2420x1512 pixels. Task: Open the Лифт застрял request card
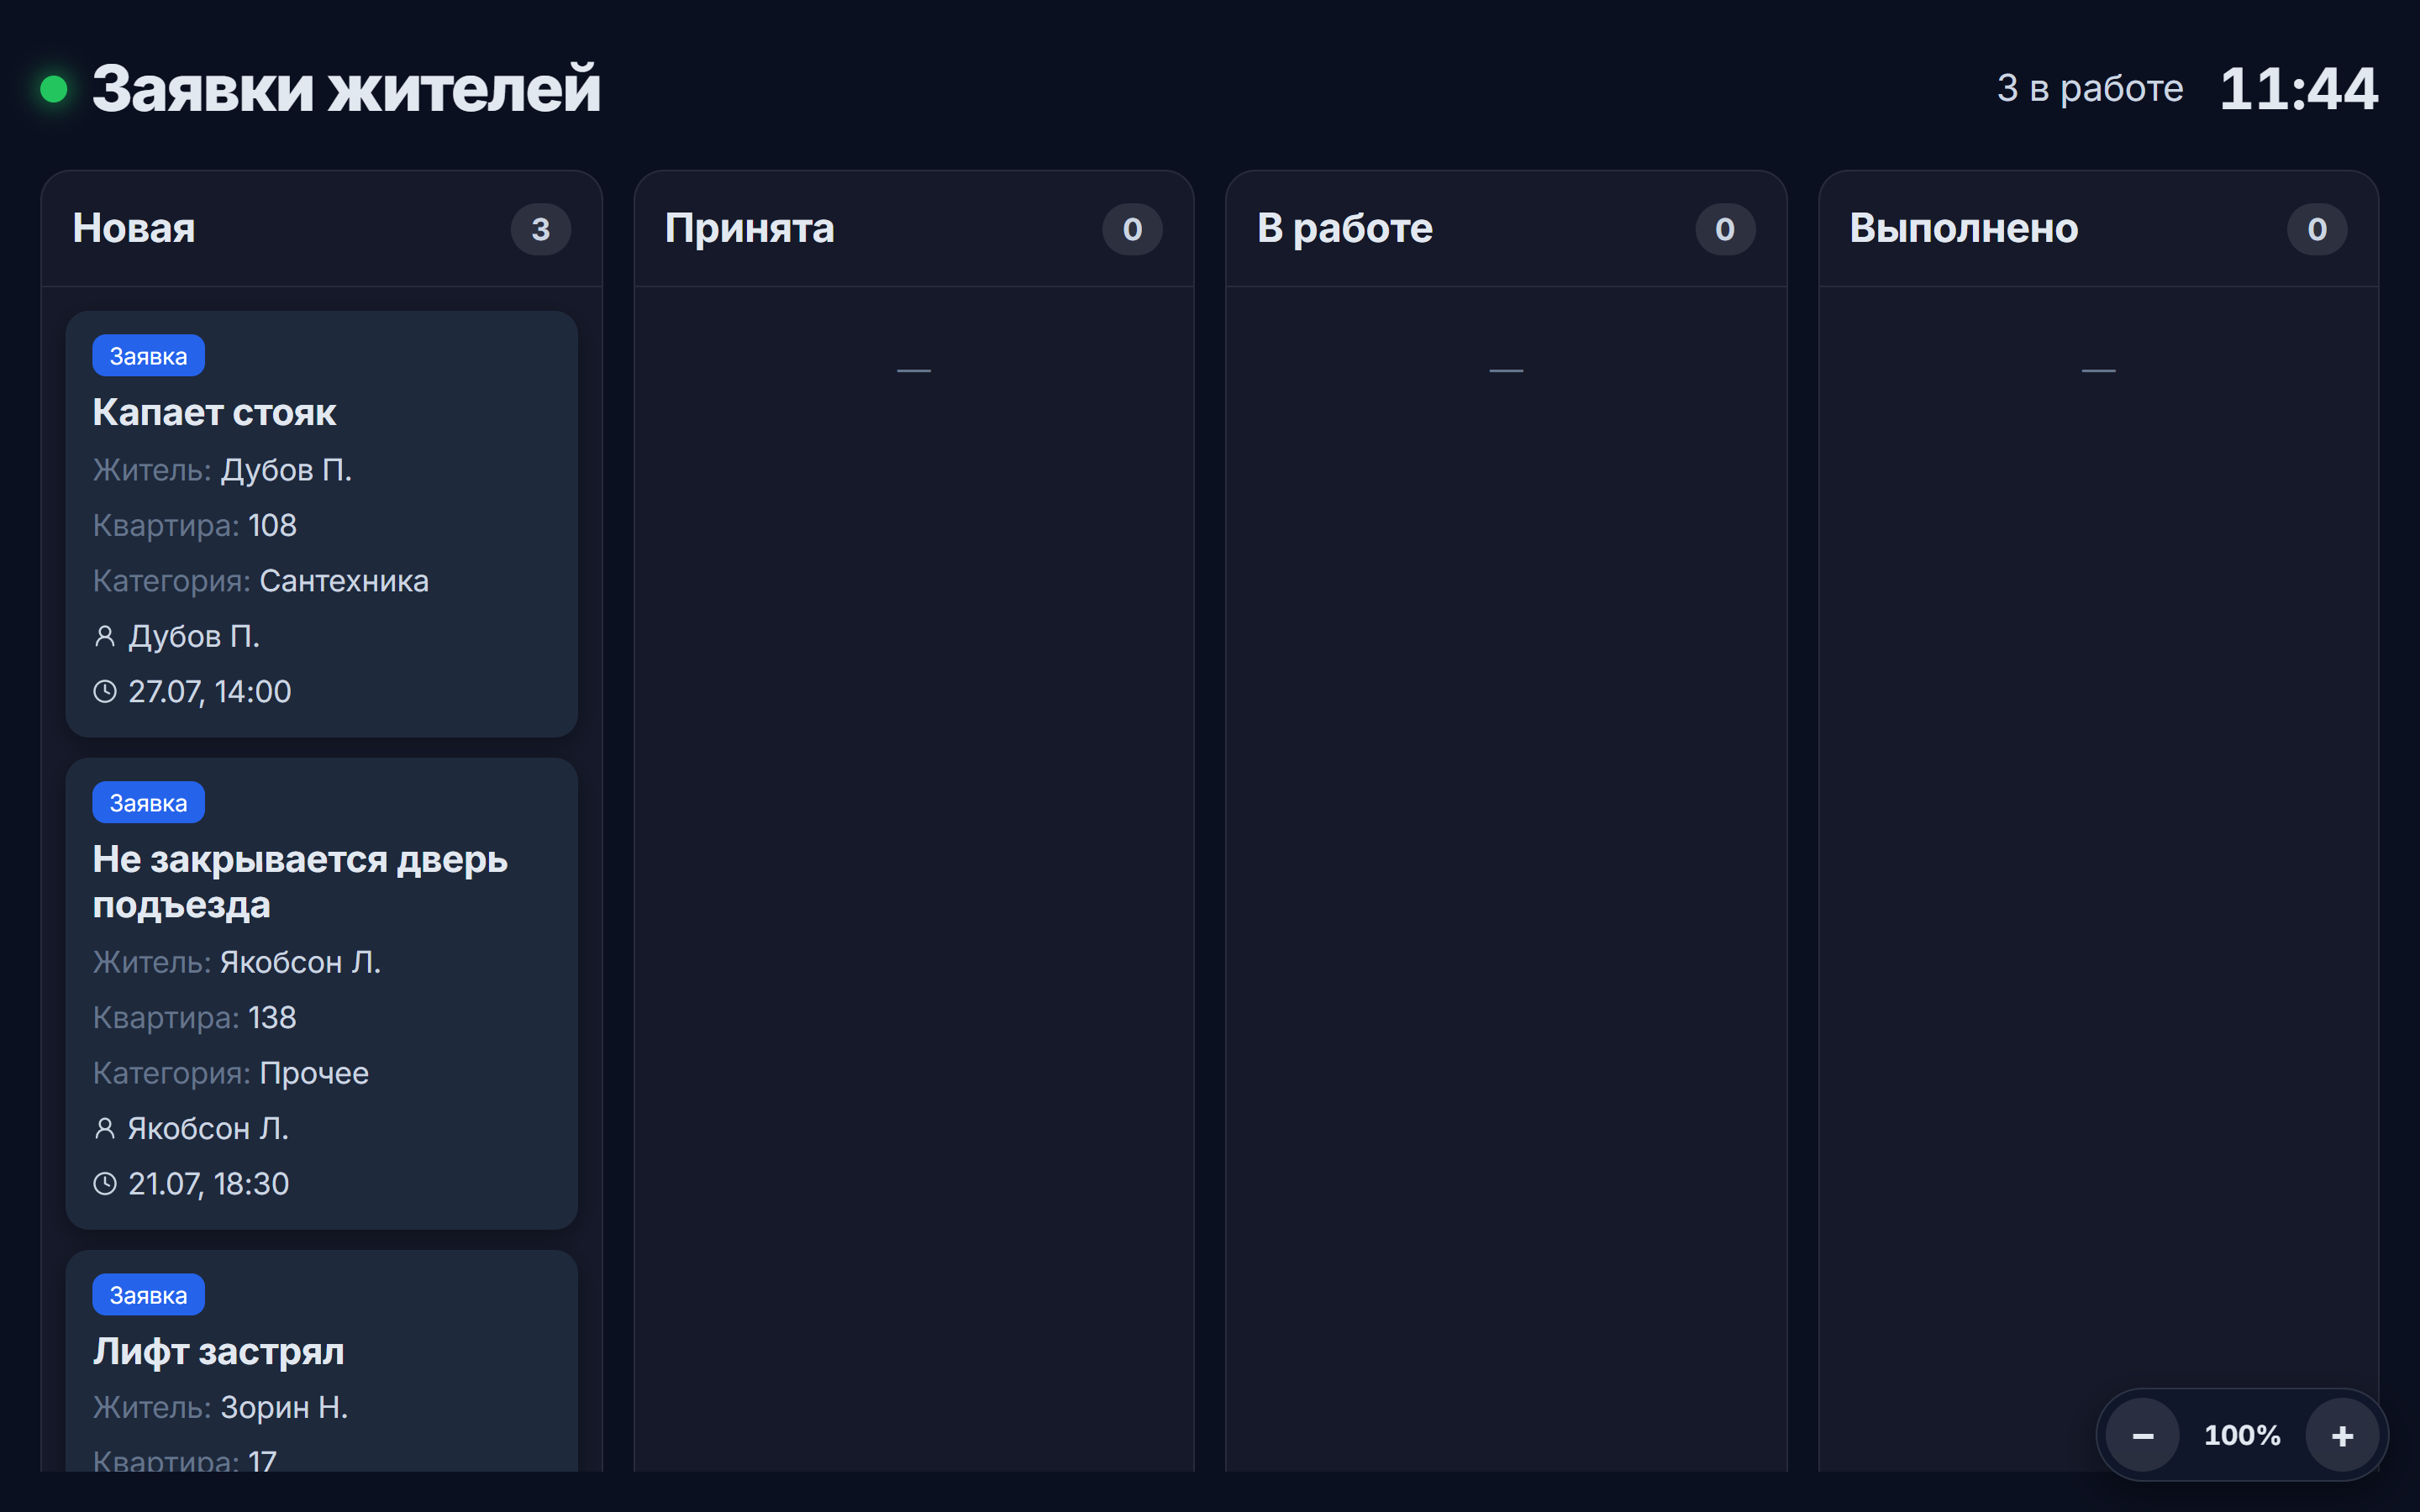[x=321, y=1361]
